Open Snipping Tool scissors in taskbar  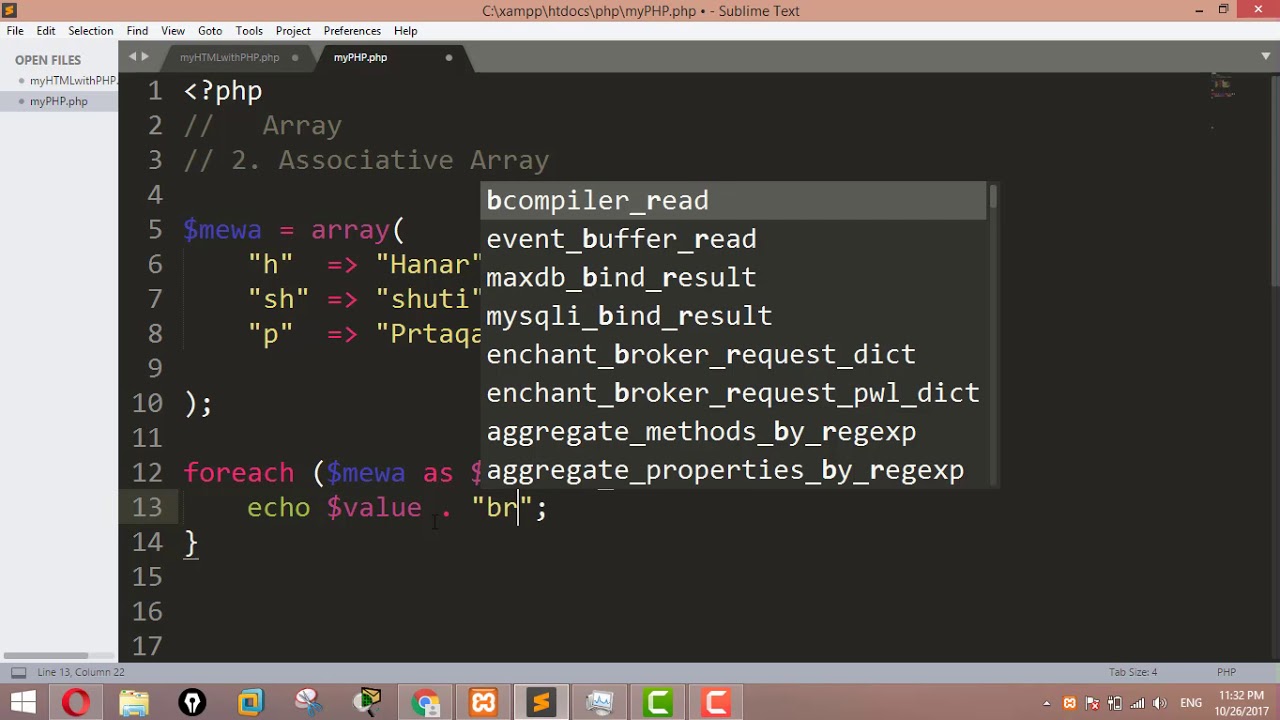[x=308, y=703]
